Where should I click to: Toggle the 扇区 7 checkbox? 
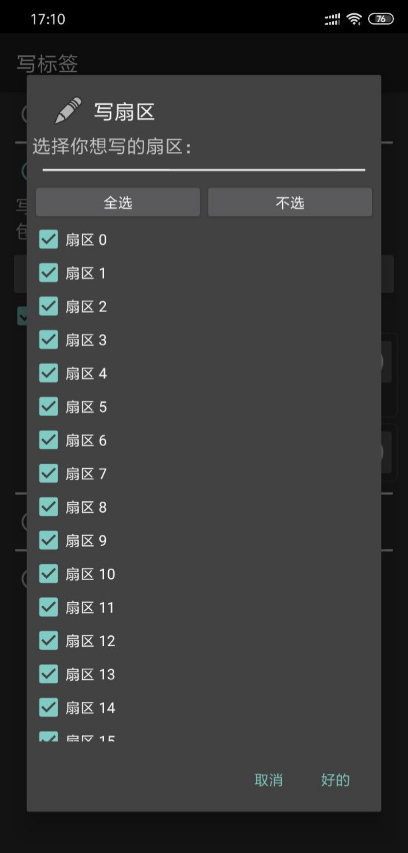48,473
